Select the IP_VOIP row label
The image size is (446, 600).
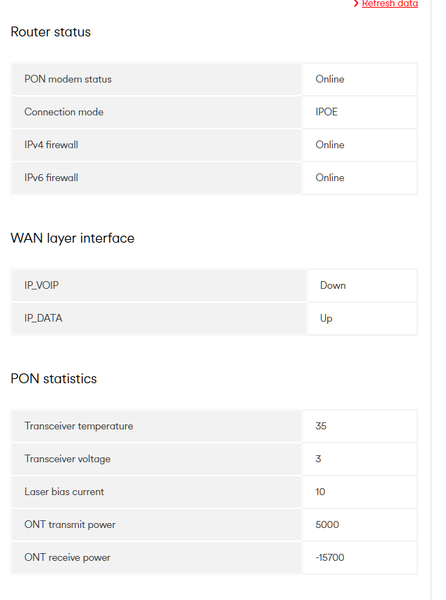click(x=41, y=285)
